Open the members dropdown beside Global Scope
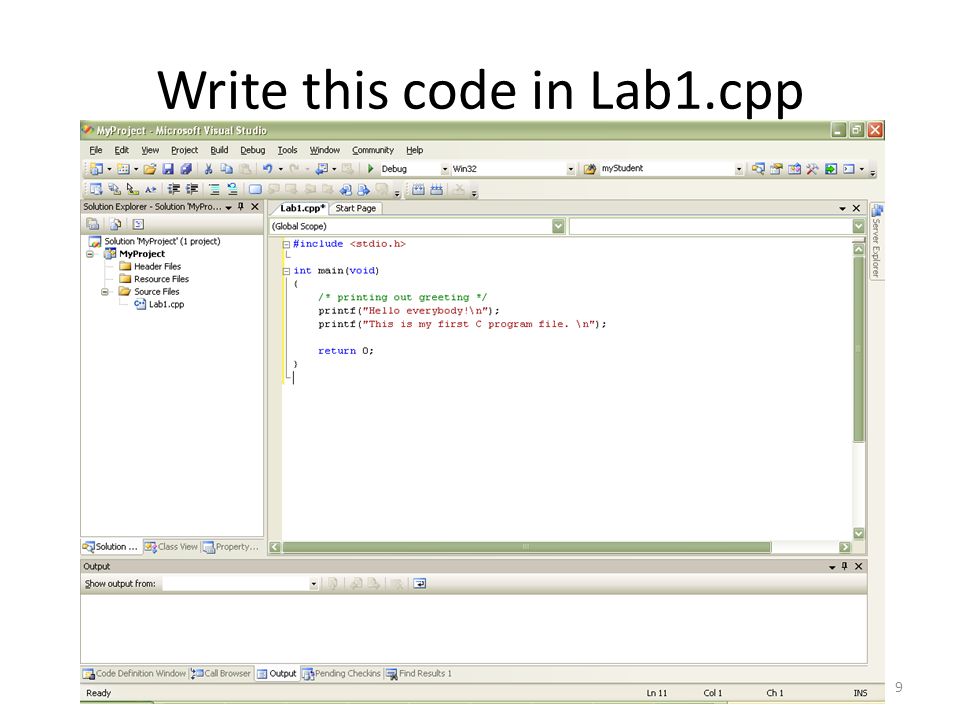Viewport: 960px width, 720px height. 858,227
